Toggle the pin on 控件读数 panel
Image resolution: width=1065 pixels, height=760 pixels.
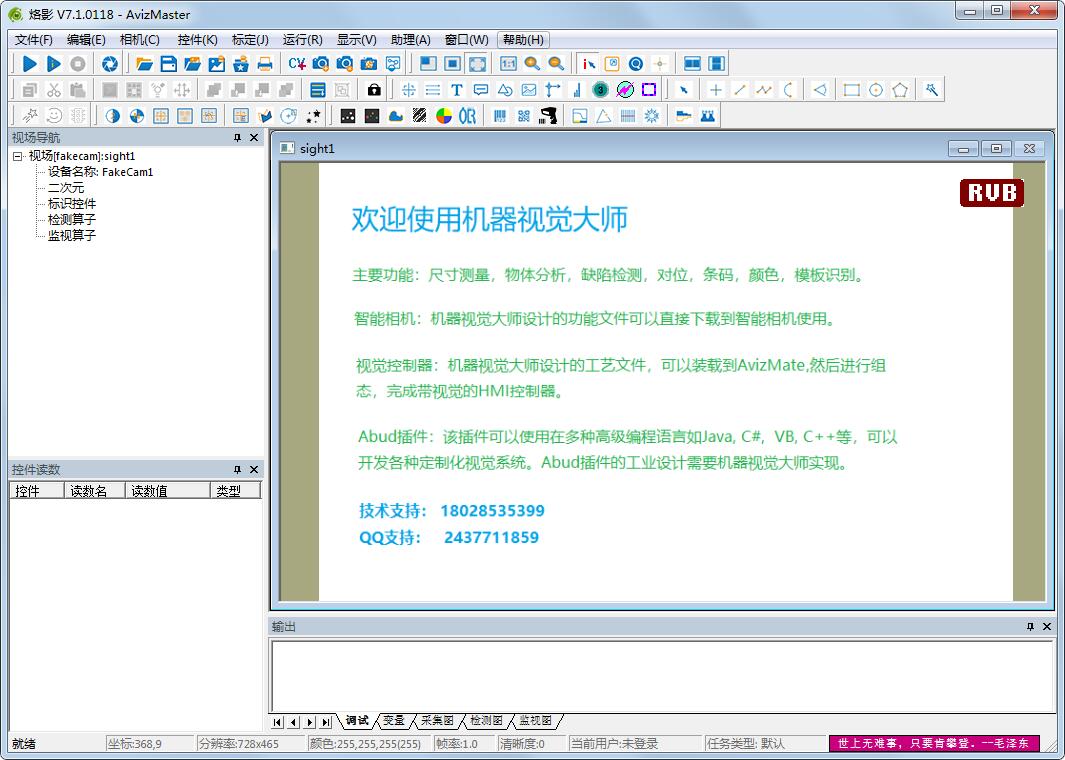(x=237, y=470)
